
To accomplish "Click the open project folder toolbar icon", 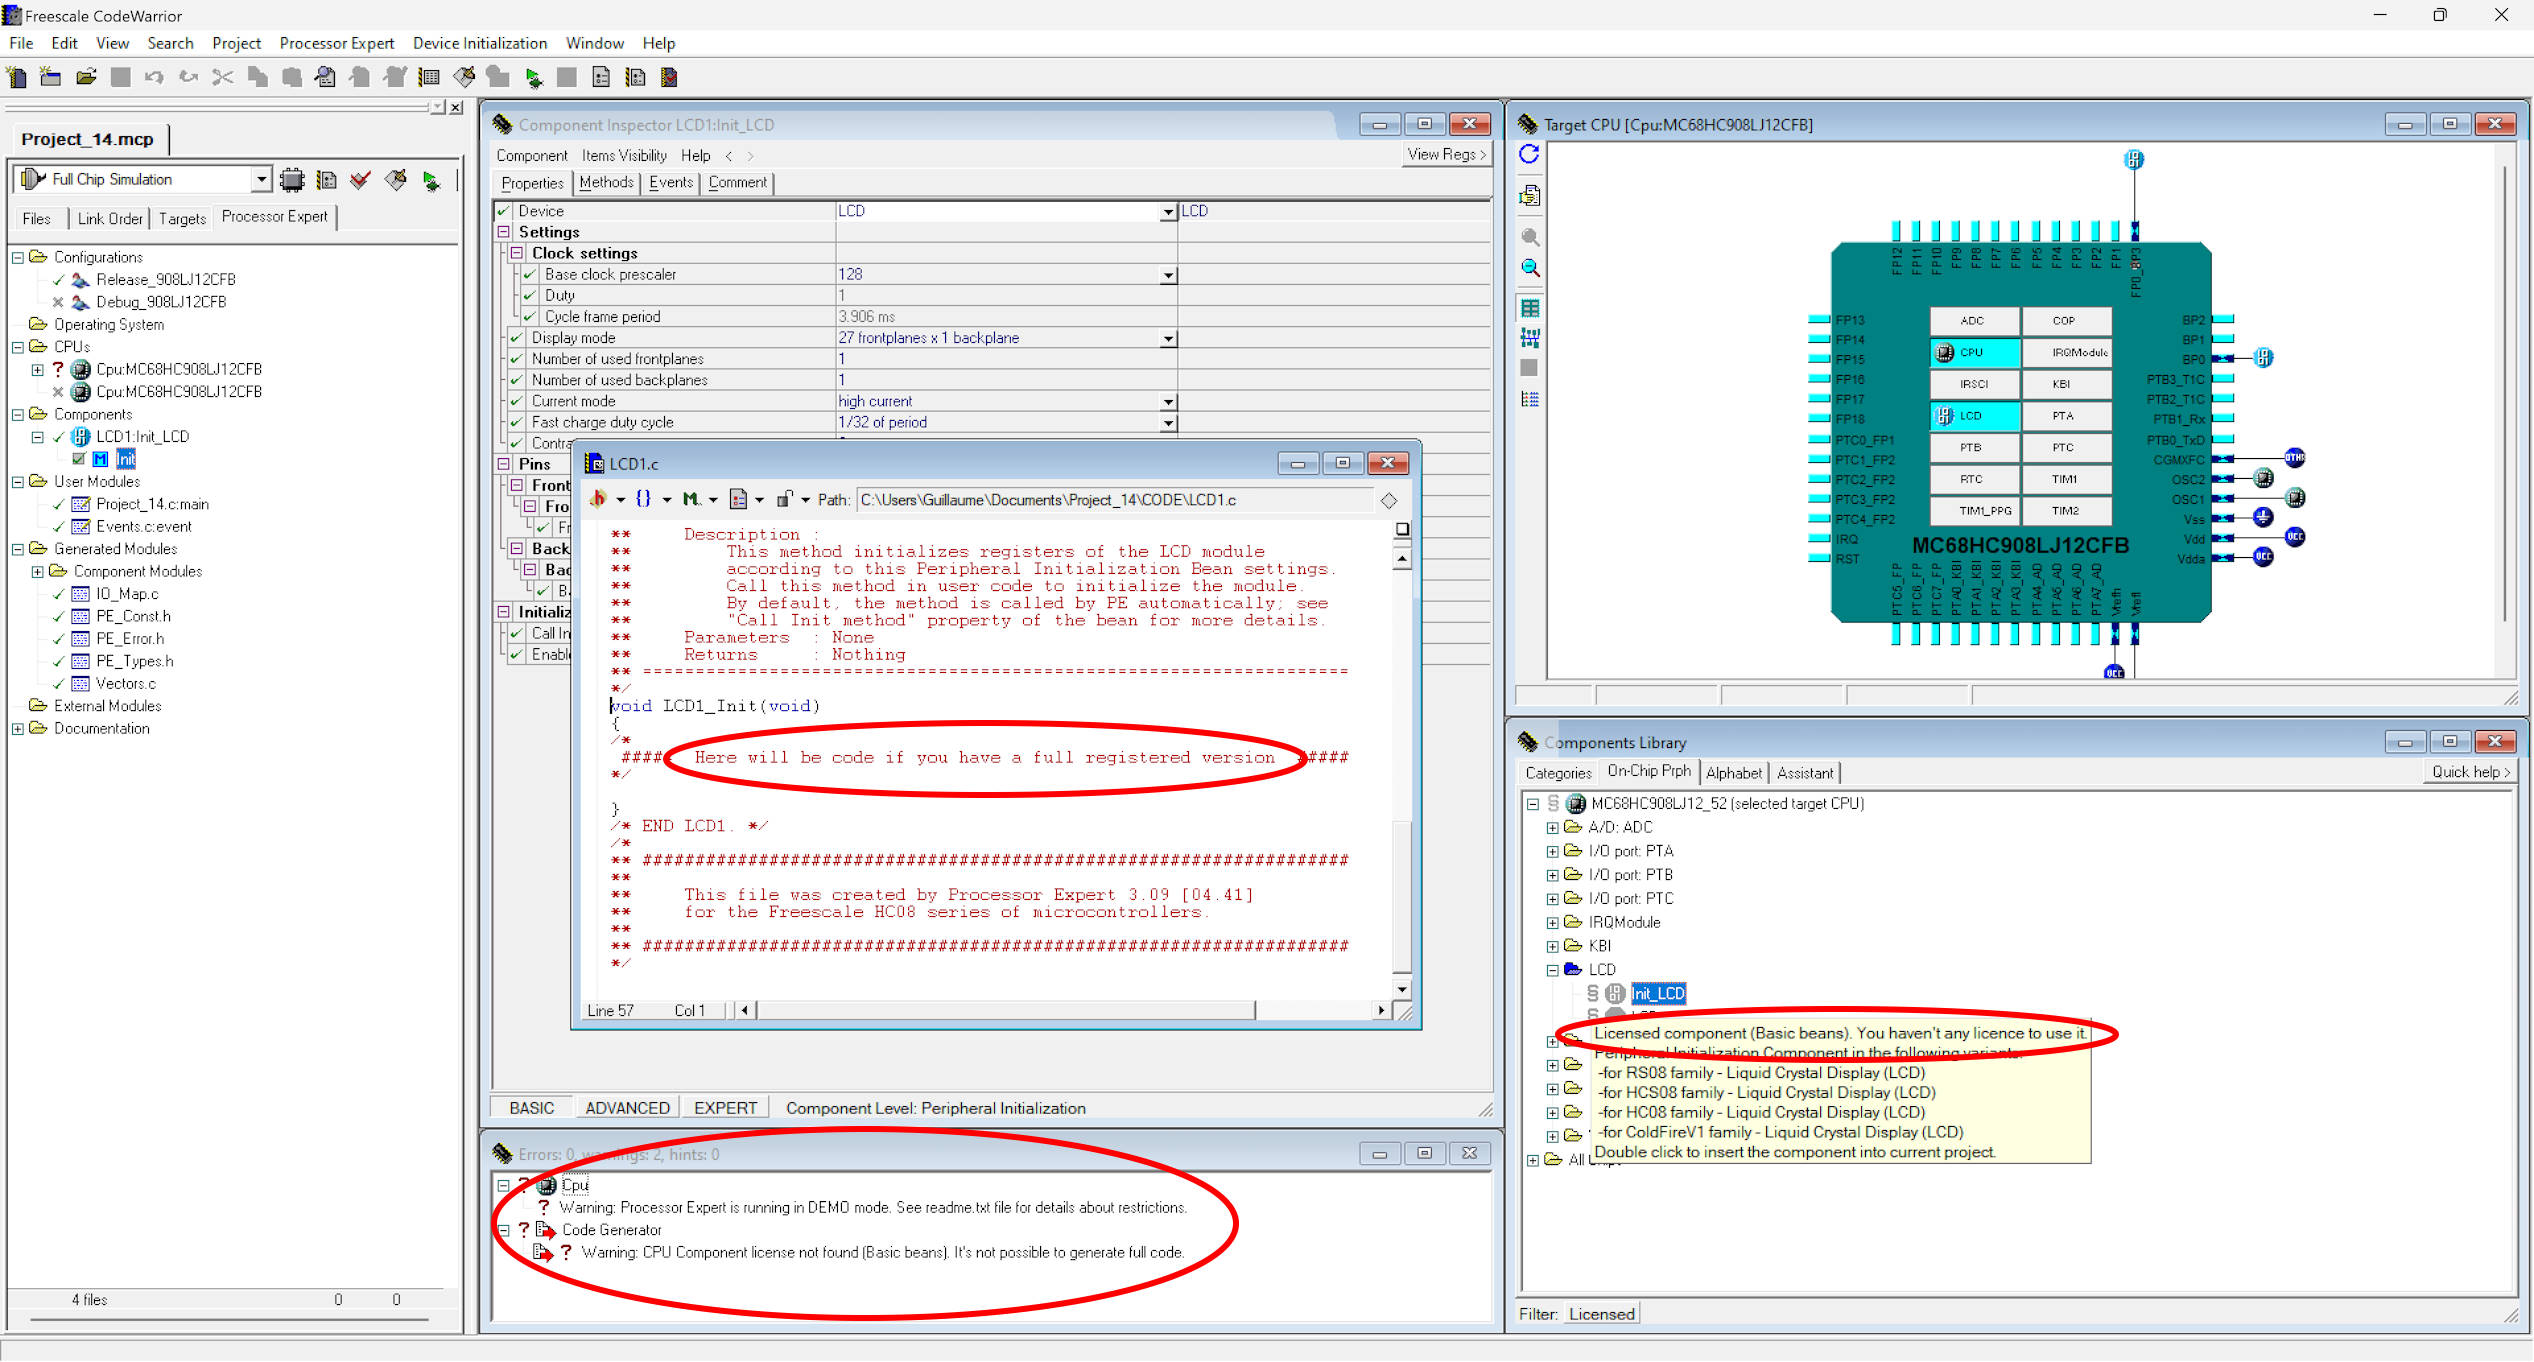I will pos(86,77).
